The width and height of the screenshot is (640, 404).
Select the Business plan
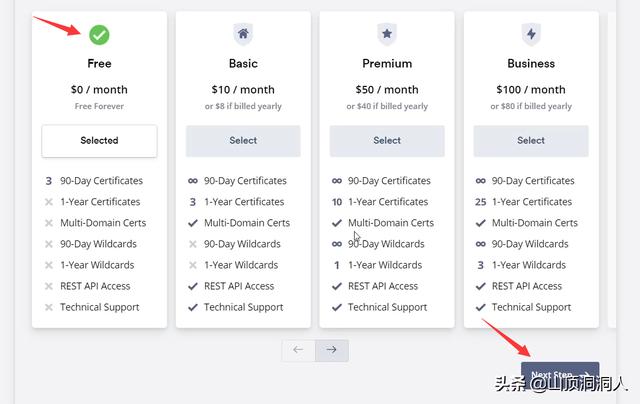[531, 141]
